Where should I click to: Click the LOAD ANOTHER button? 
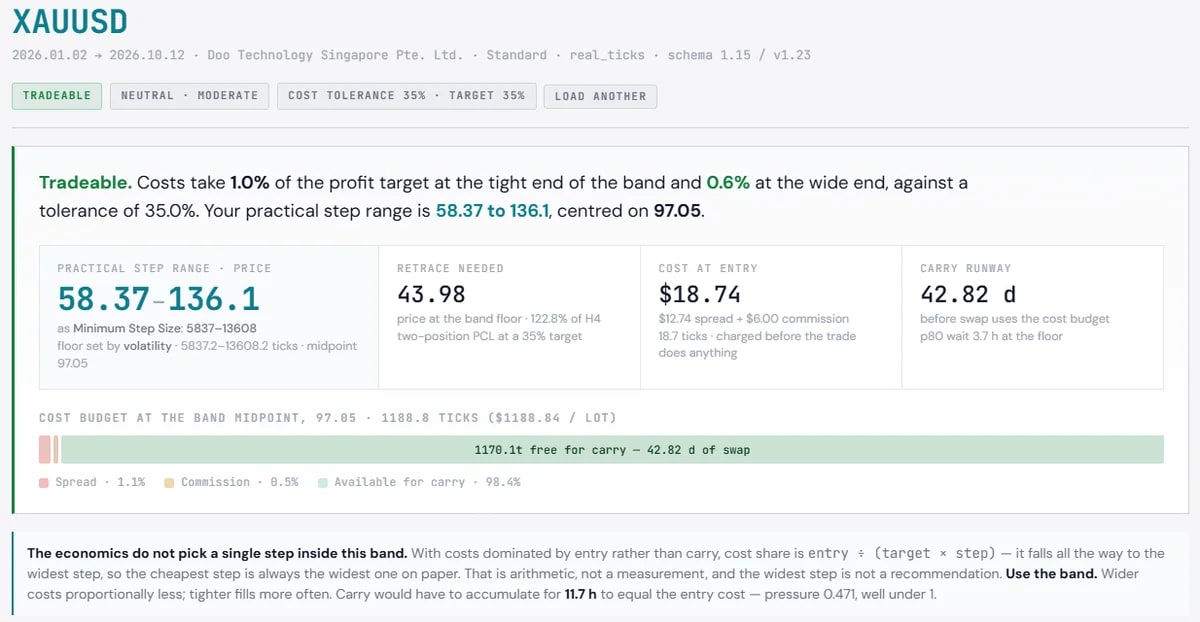click(x=600, y=96)
